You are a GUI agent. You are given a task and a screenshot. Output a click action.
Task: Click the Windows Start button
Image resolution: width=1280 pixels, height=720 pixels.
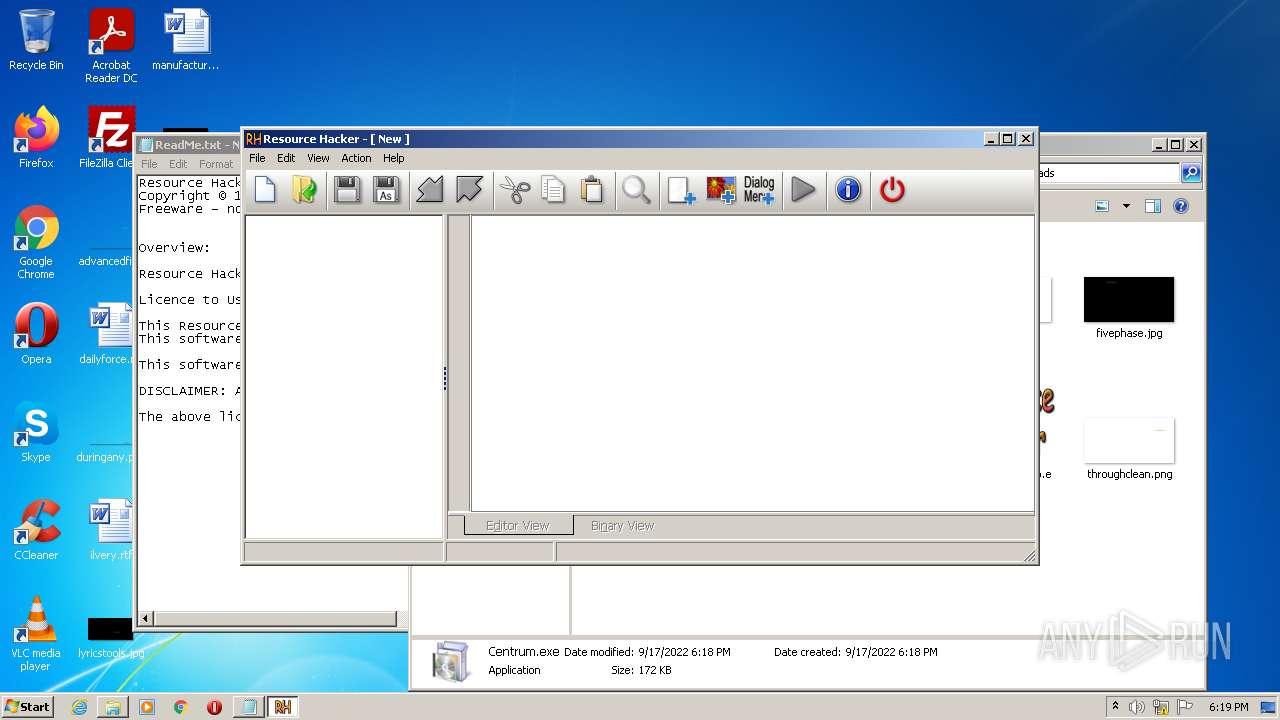pyautogui.click(x=28, y=706)
